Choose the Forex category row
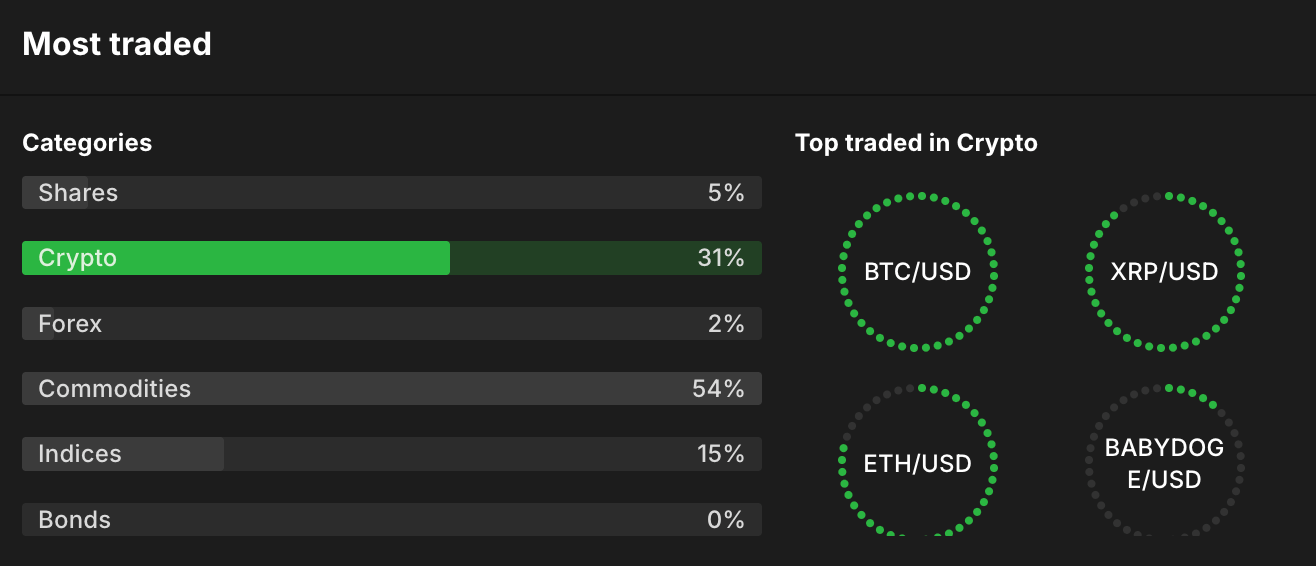Screen dimensions: 1316x566 pyautogui.click(x=391, y=324)
